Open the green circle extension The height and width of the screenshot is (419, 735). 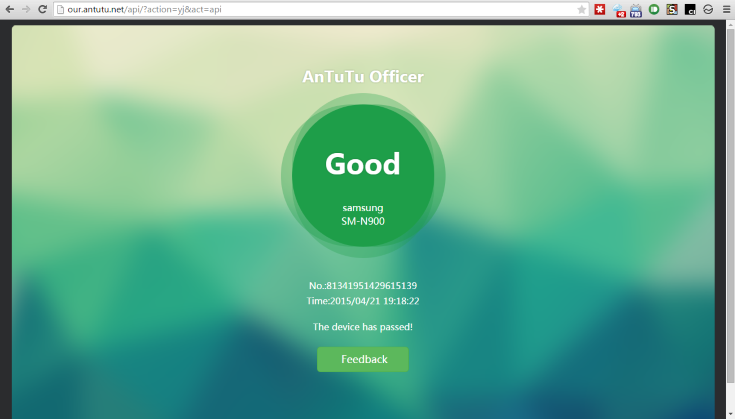pos(654,9)
